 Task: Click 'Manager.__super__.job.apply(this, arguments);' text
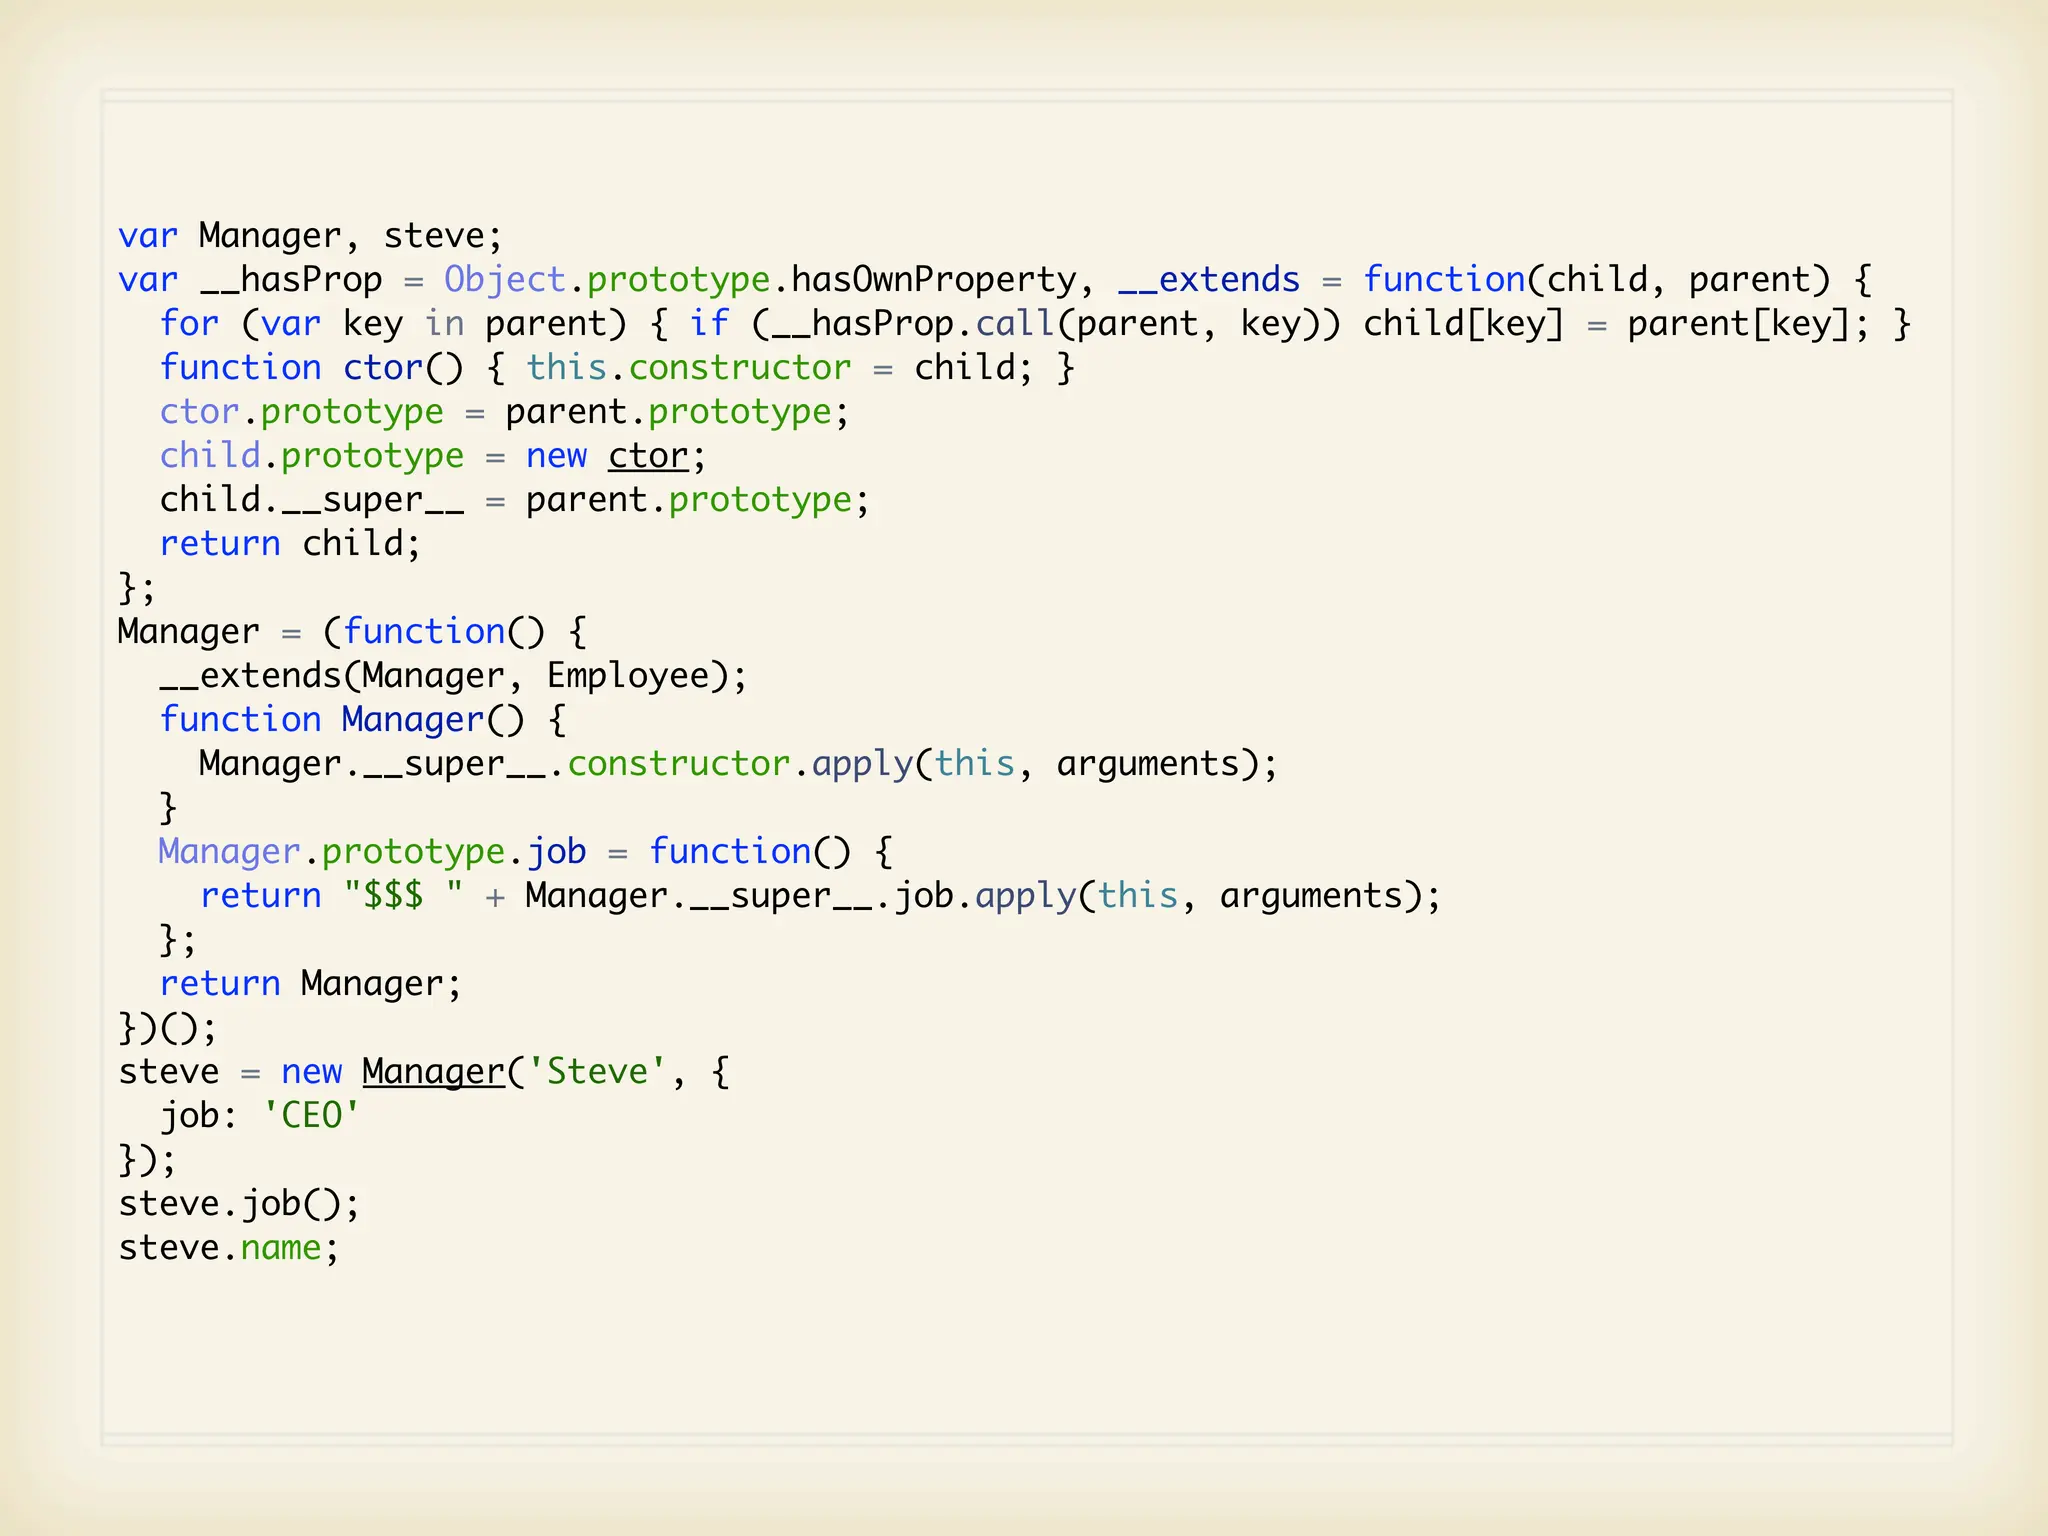[983, 896]
